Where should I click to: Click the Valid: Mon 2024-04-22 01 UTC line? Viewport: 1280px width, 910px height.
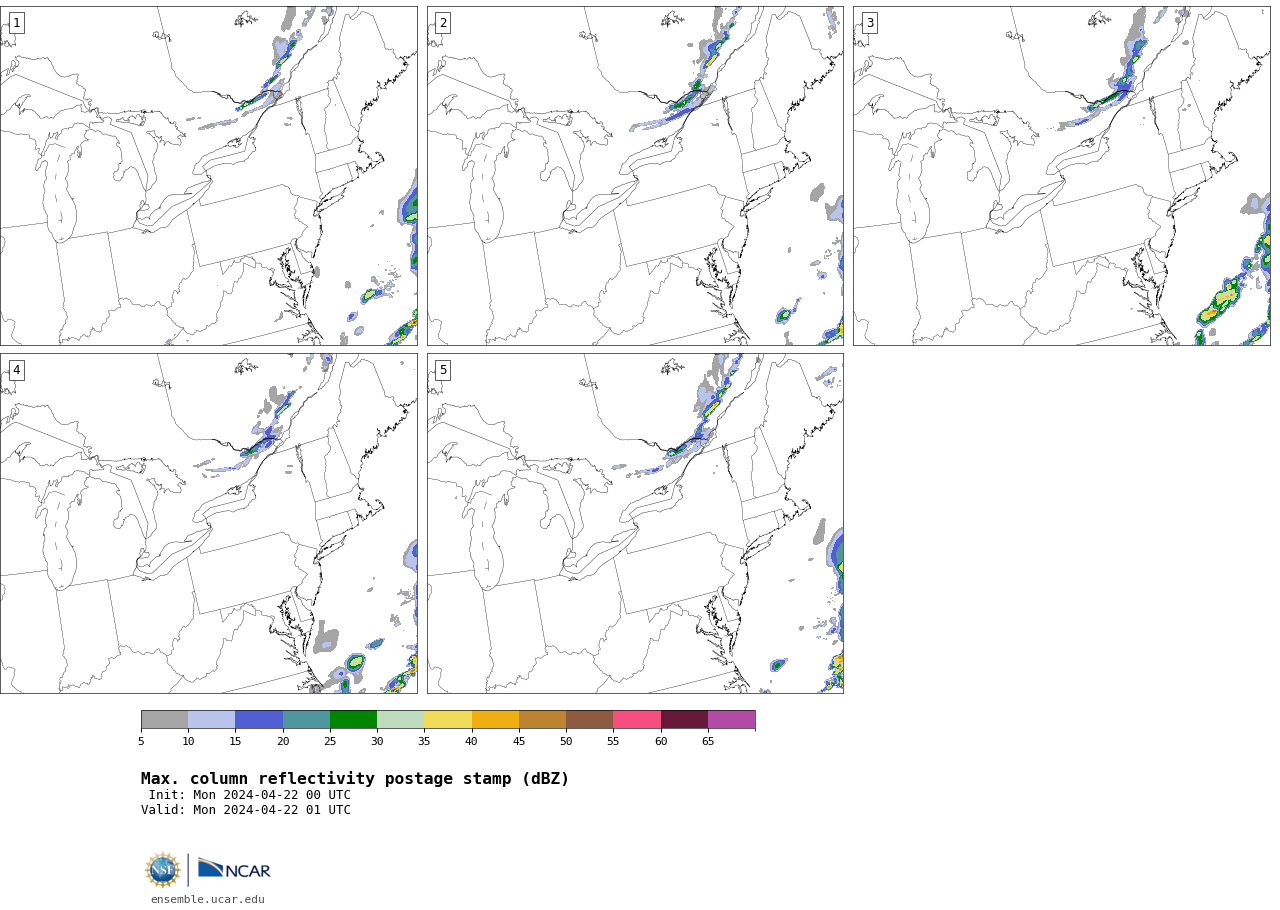click(x=246, y=810)
